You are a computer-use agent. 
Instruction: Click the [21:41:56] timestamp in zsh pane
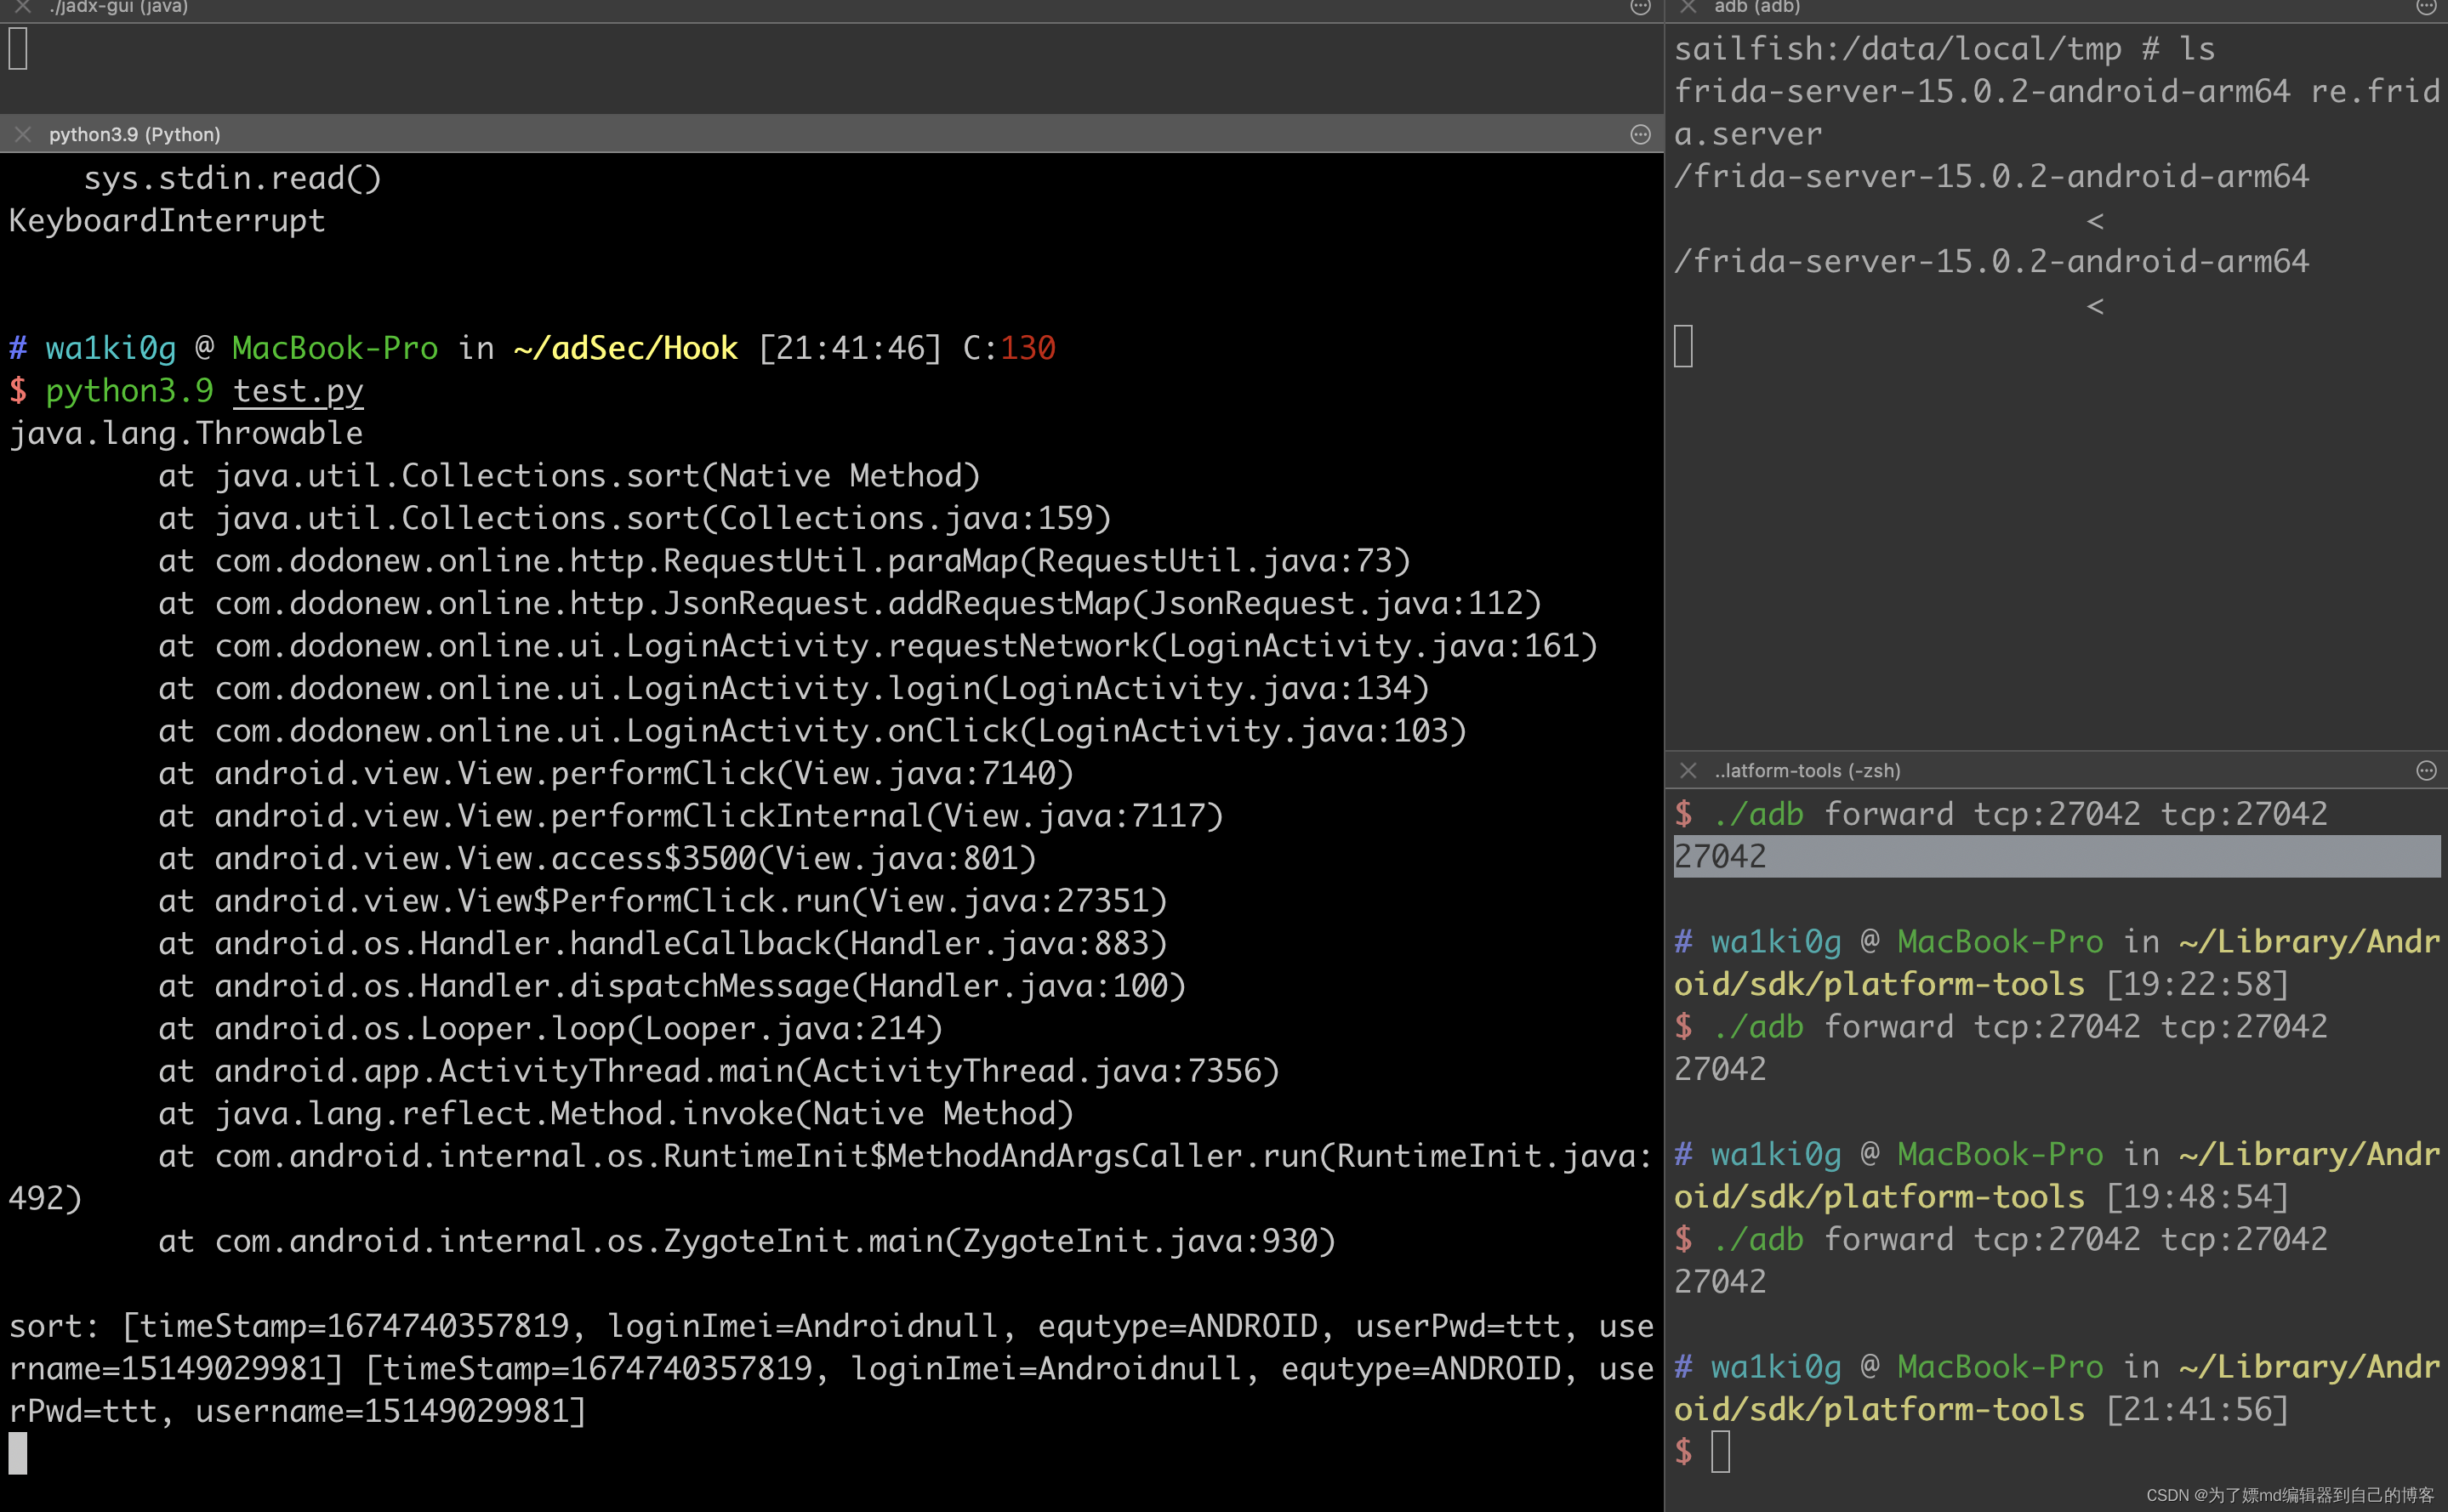[x=2197, y=1409]
